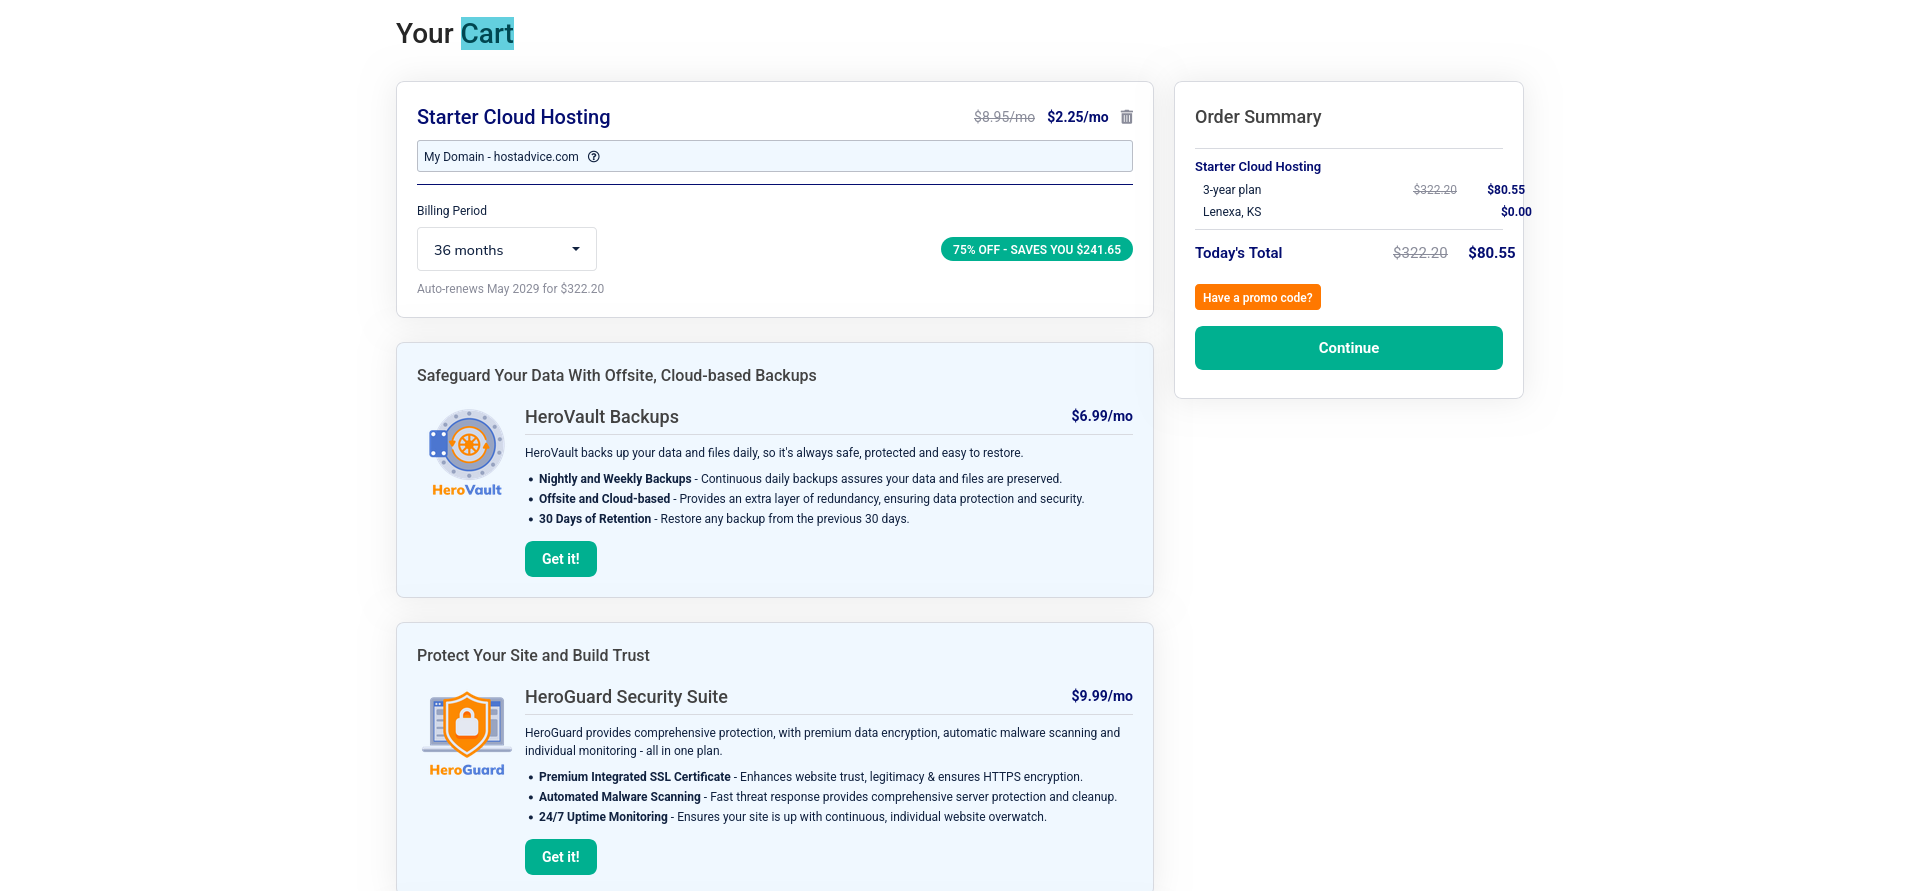Click the My Domain hostadvice.com field
This screenshot has width=1920, height=891.
775,156
